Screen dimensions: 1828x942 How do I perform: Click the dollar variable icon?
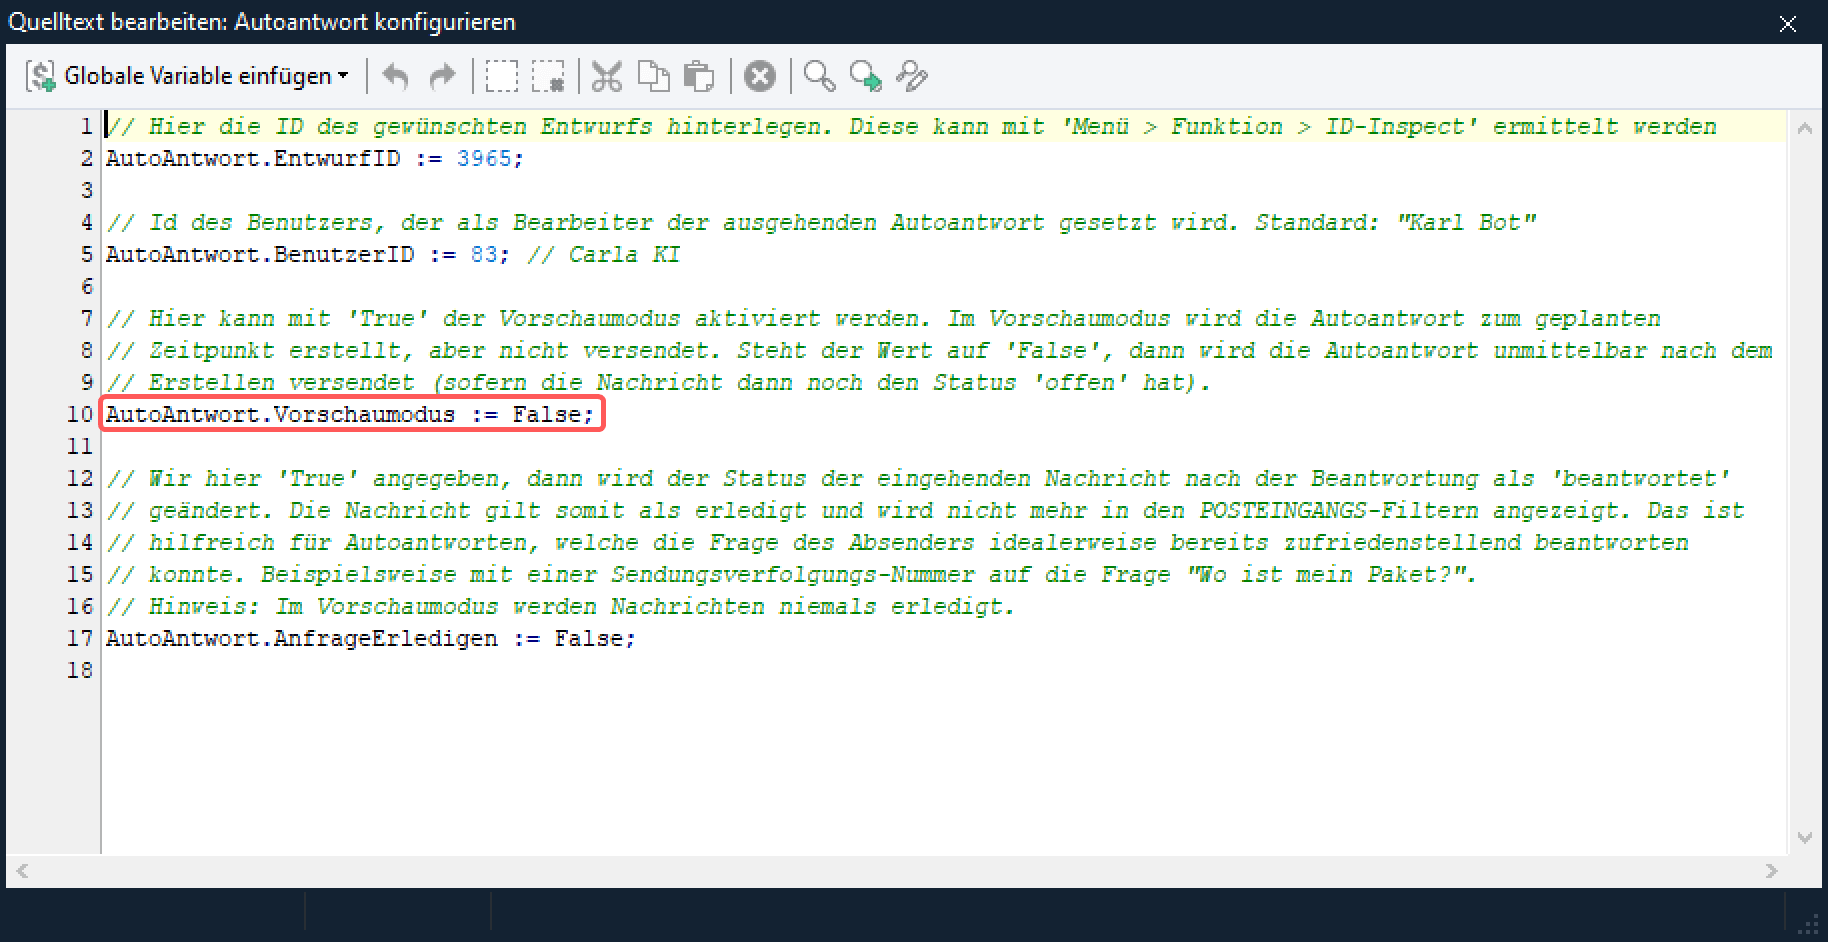coord(41,77)
